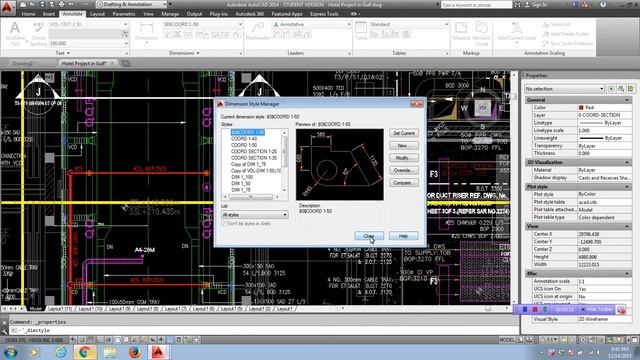This screenshot has width=640, height=360.
Task: Collapse the 3D Visualization section
Action: pos(627,162)
